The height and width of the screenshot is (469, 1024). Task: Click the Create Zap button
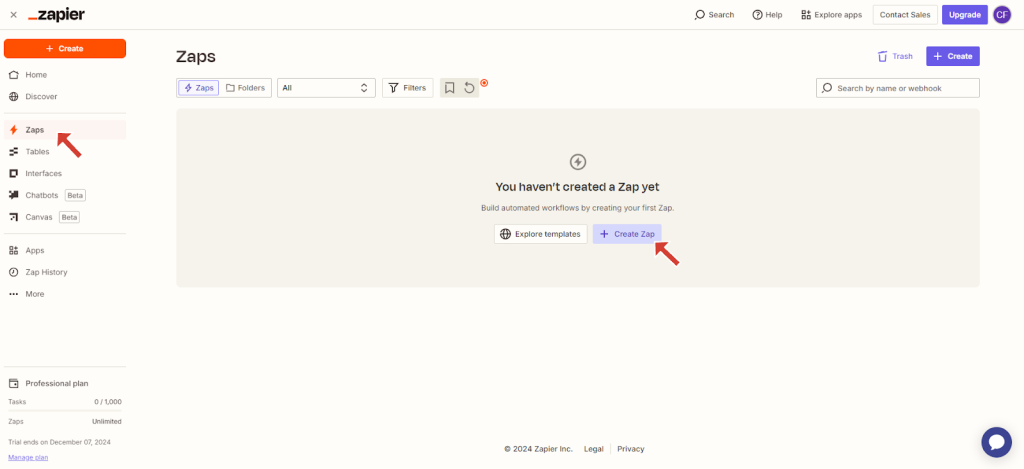tap(627, 234)
